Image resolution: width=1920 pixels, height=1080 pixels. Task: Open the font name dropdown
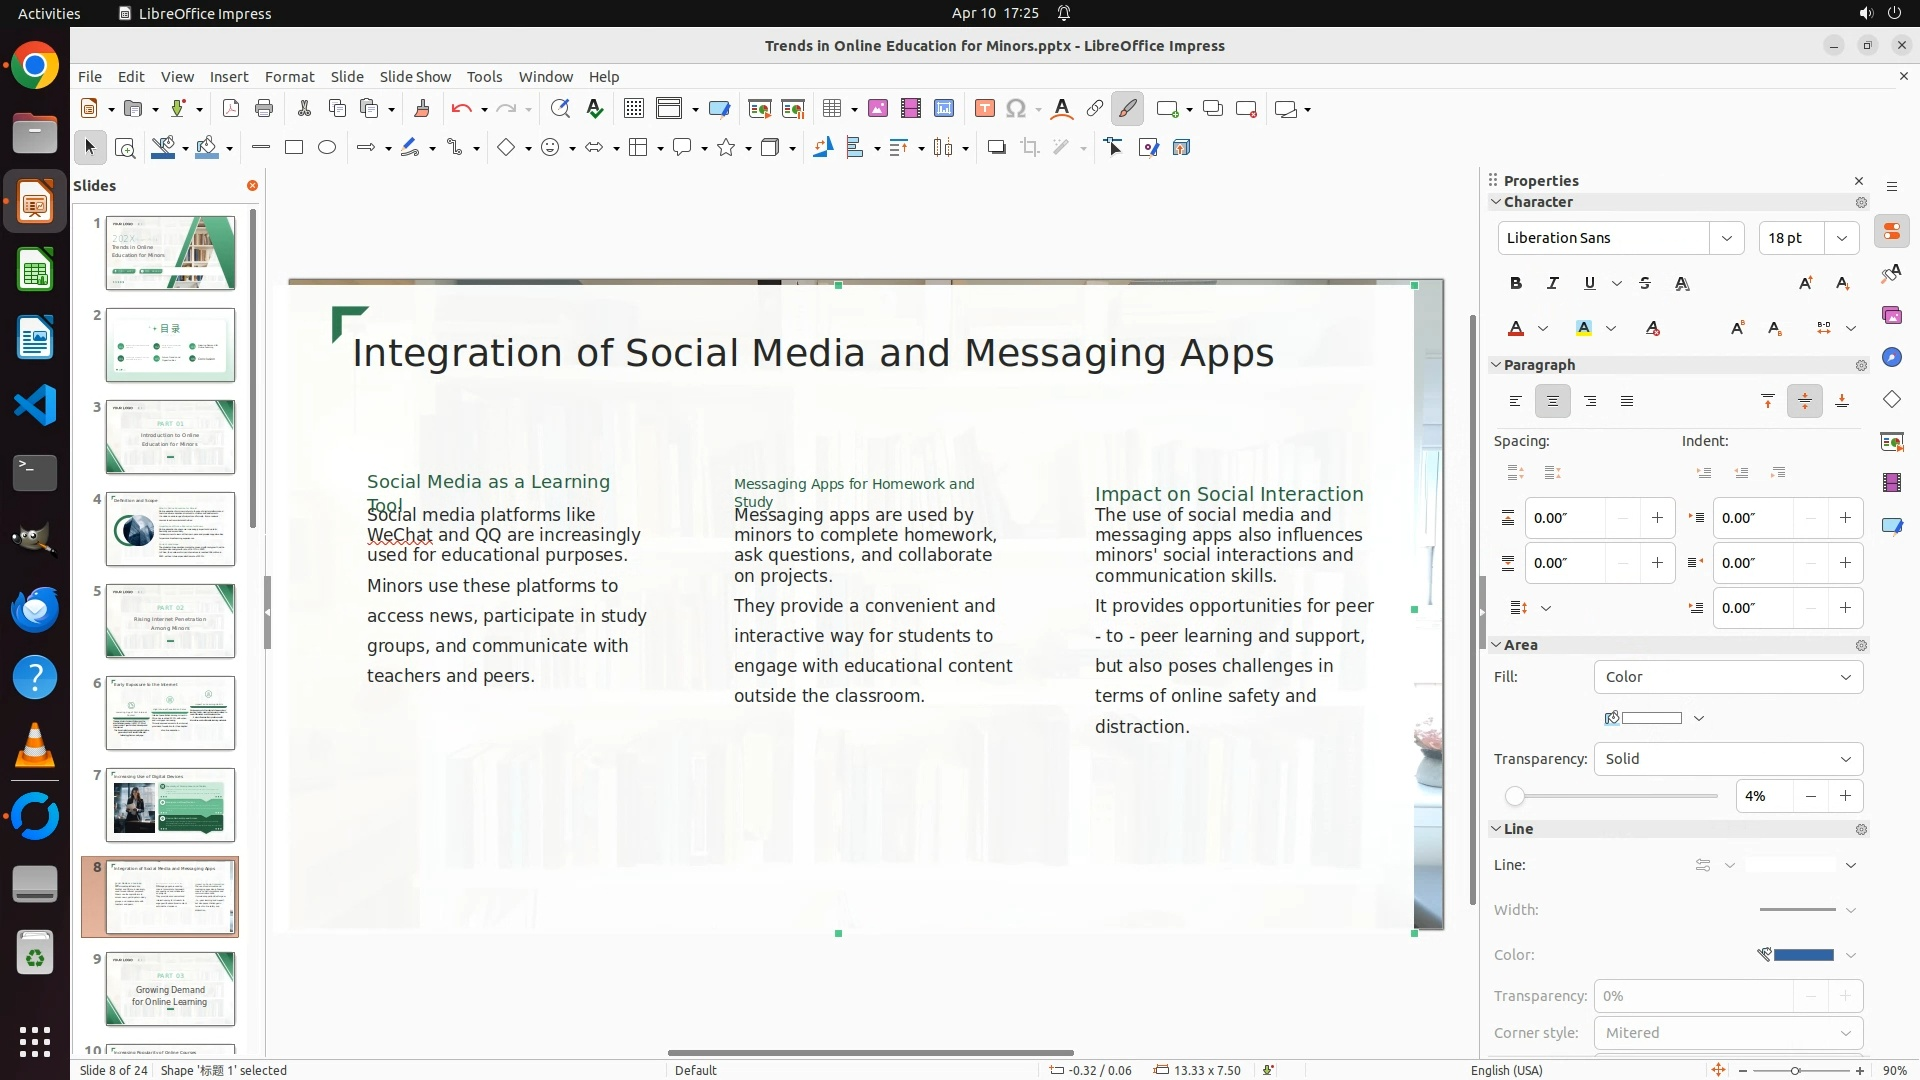(x=1726, y=238)
